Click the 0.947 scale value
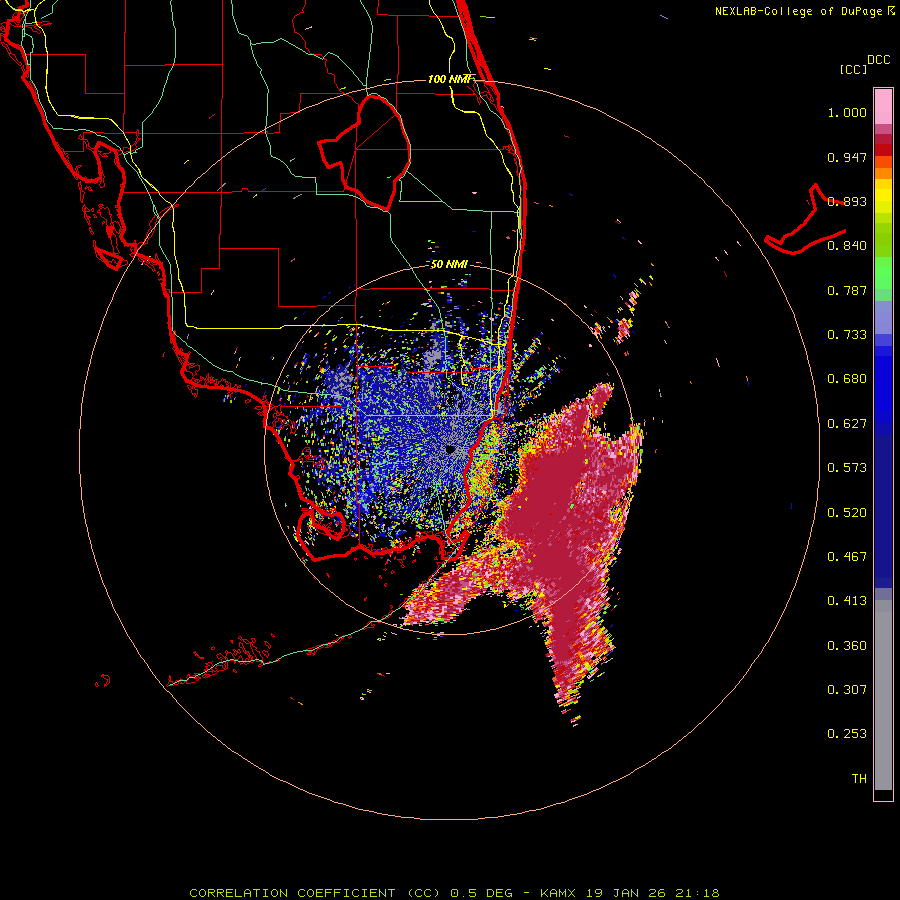900x900 pixels. pyautogui.click(x=847, y=157)
